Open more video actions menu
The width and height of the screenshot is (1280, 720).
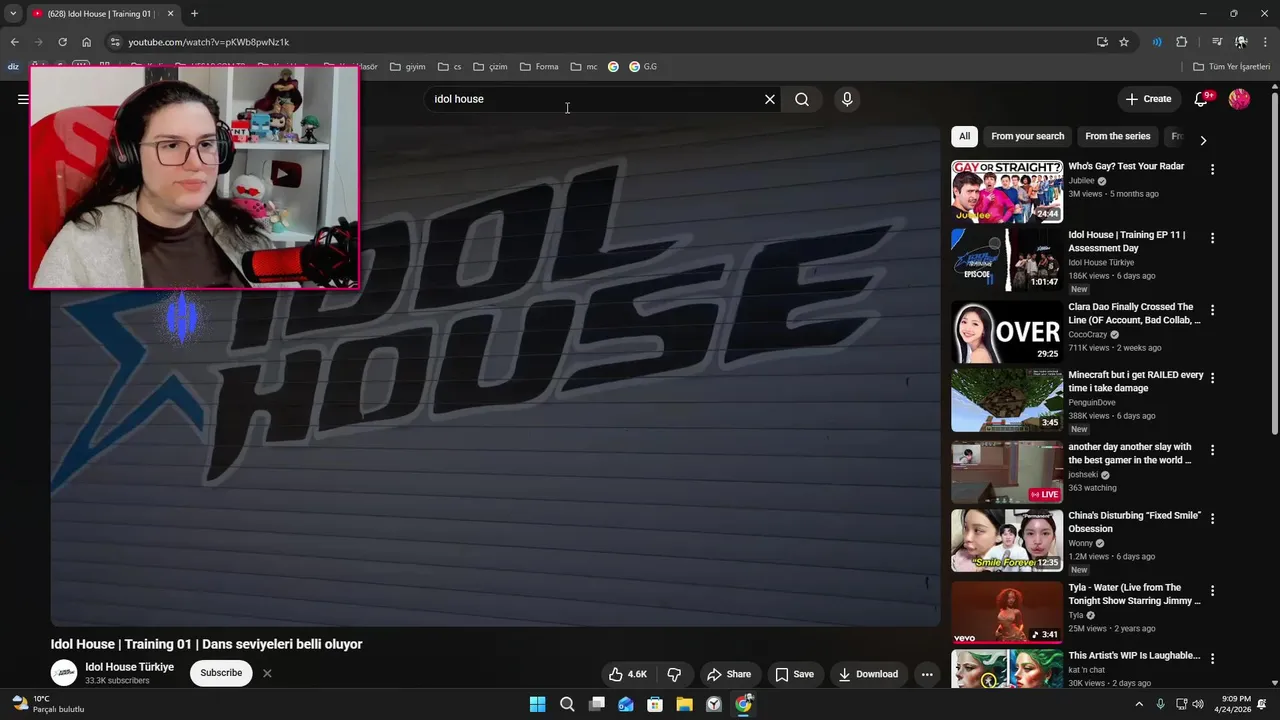927,674
